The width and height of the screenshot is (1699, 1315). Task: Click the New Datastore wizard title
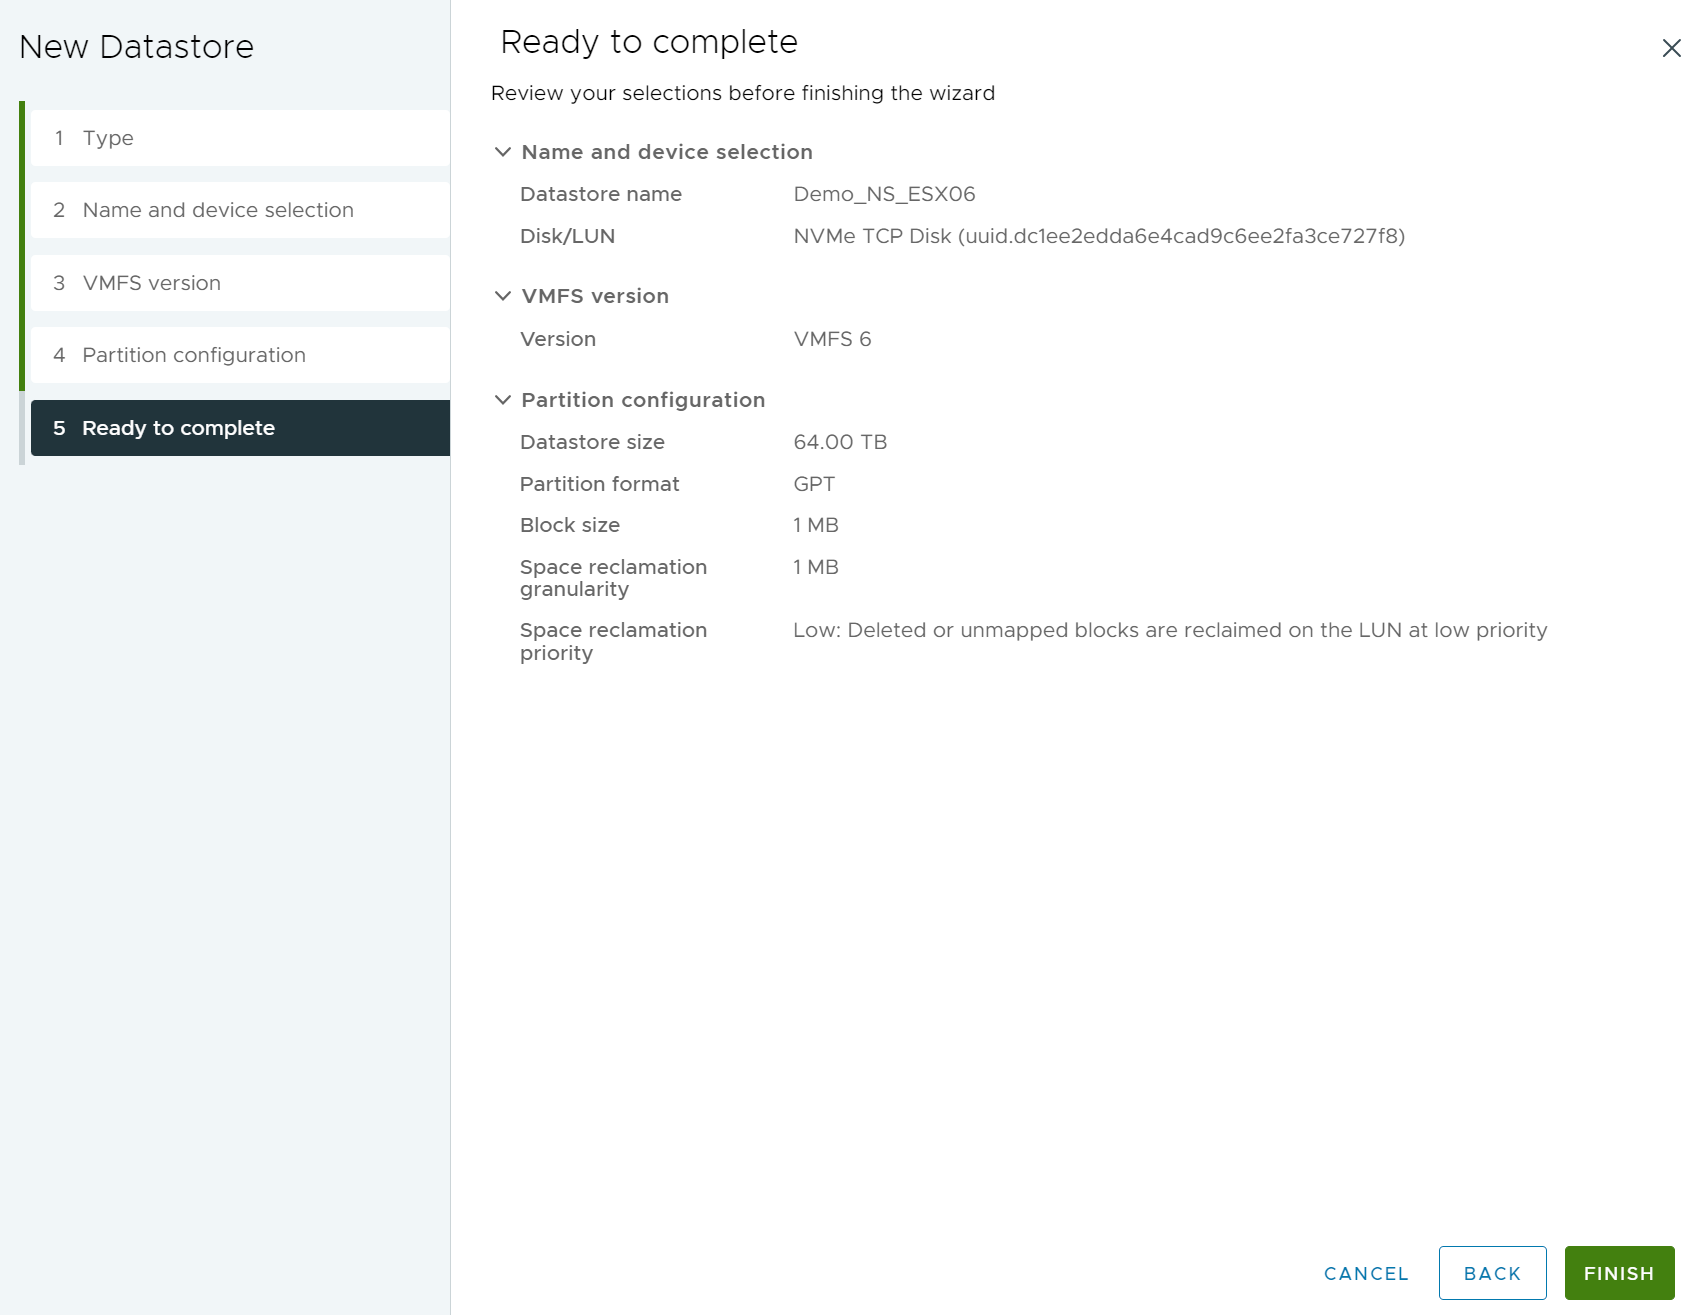tap(137, 47)
